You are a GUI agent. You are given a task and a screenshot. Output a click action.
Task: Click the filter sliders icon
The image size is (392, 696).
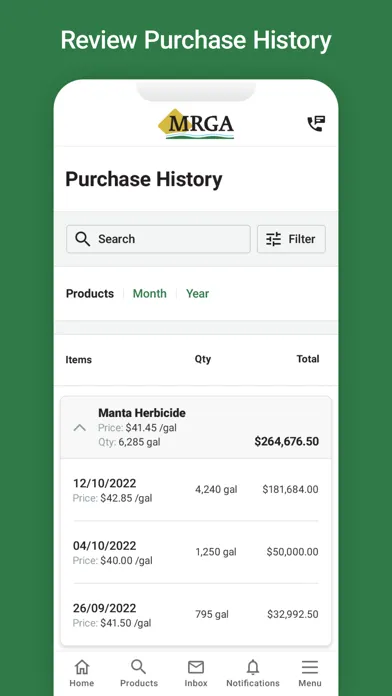[x=273, y=239]
